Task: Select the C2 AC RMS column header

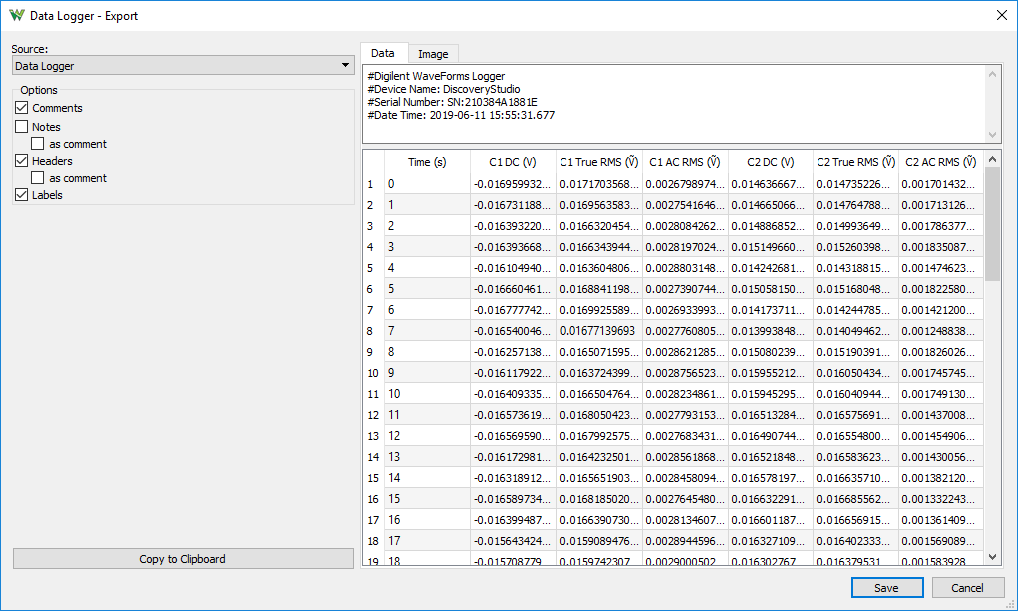Action: pyautogui.click(x=941, y=162)
